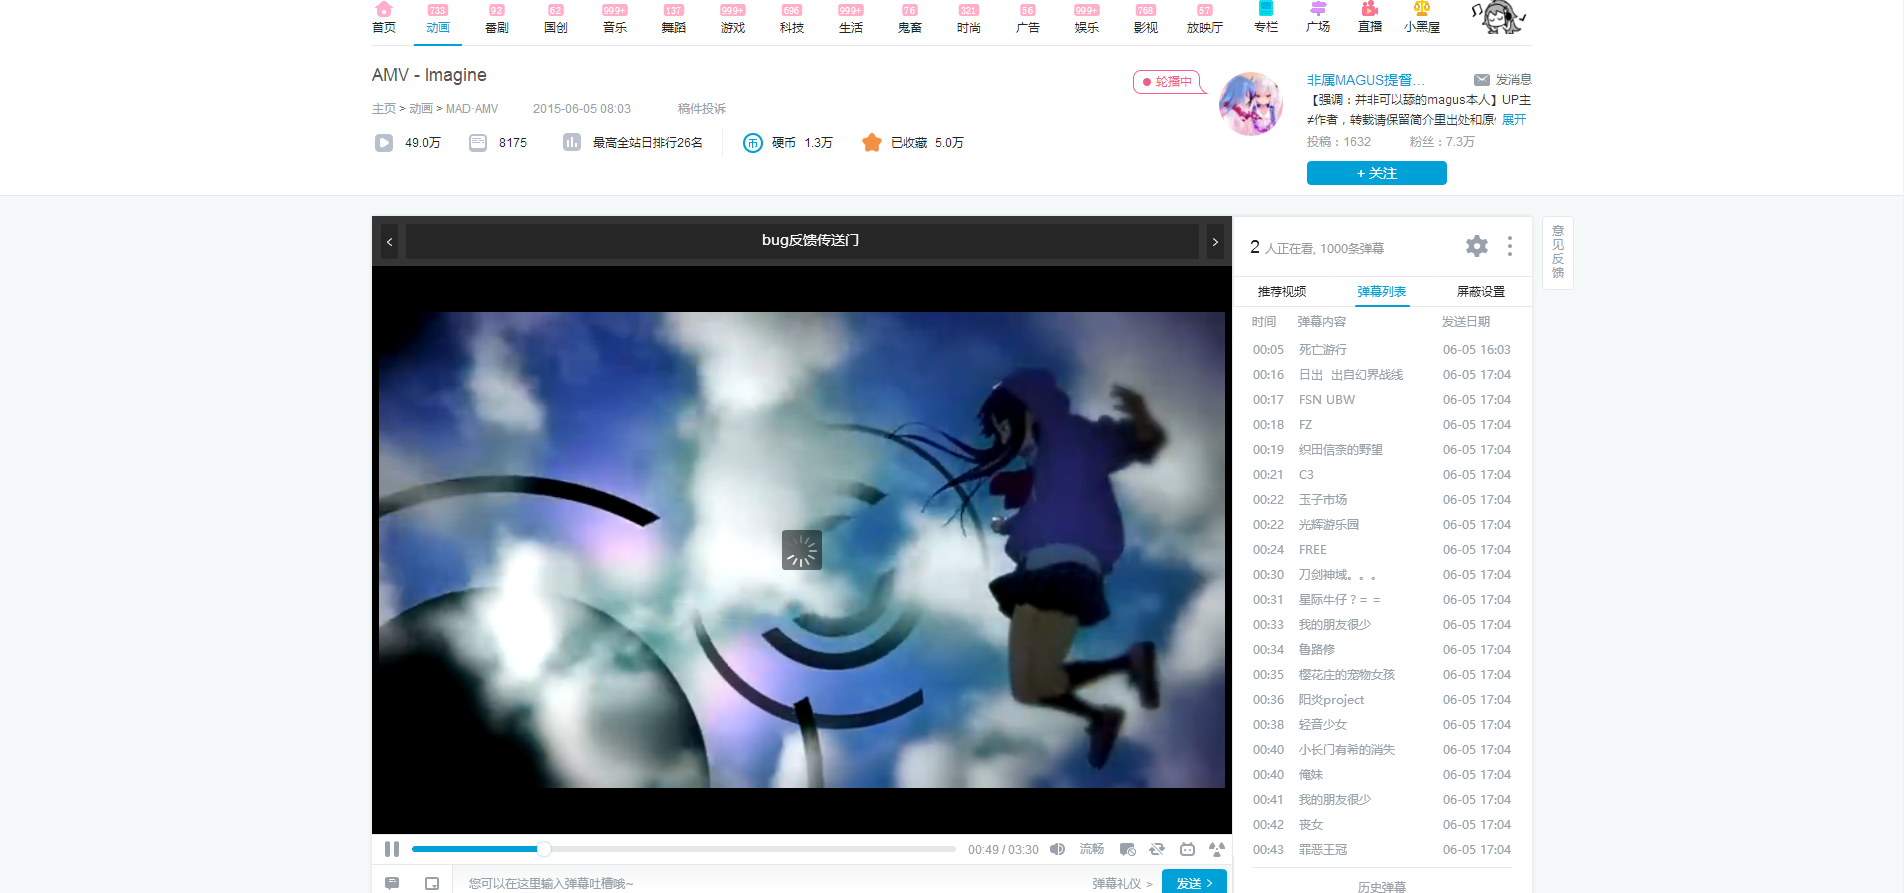Open 稿件投诉 report link
Image resolution: width=1904 pixels, height=893 pixels.
click(702, 109)
